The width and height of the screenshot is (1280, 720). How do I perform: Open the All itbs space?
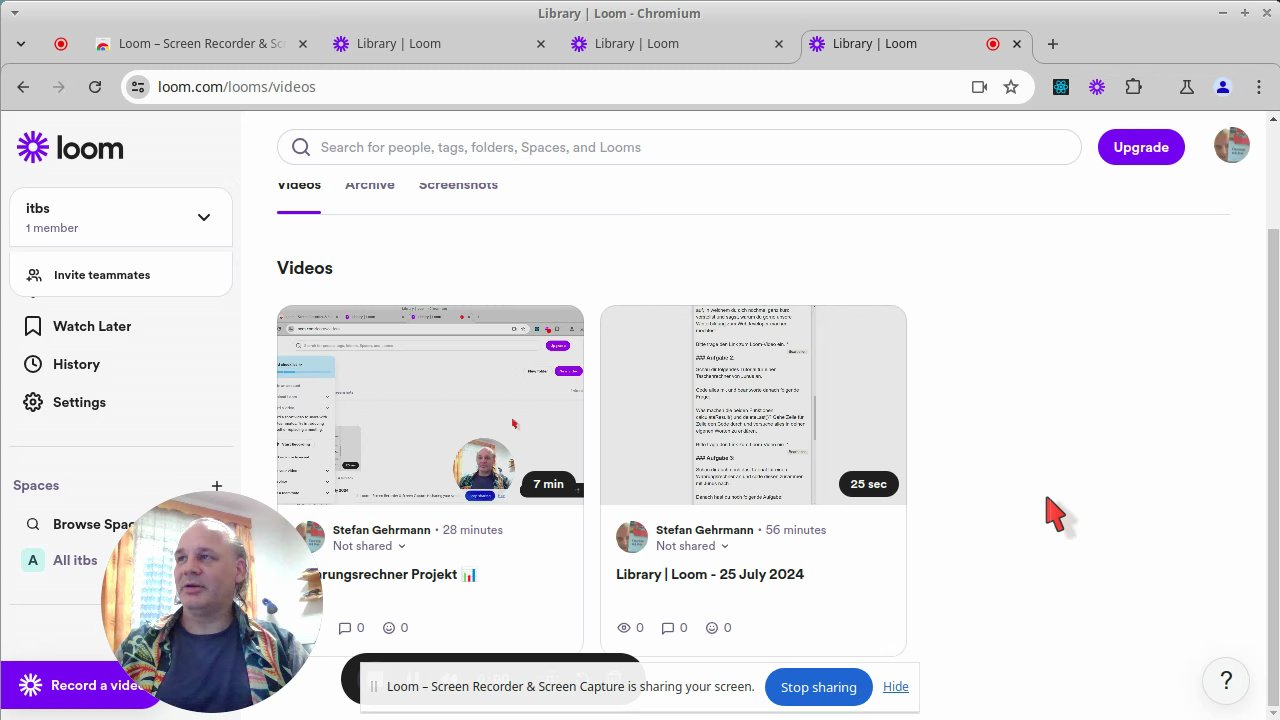[75, 560]
